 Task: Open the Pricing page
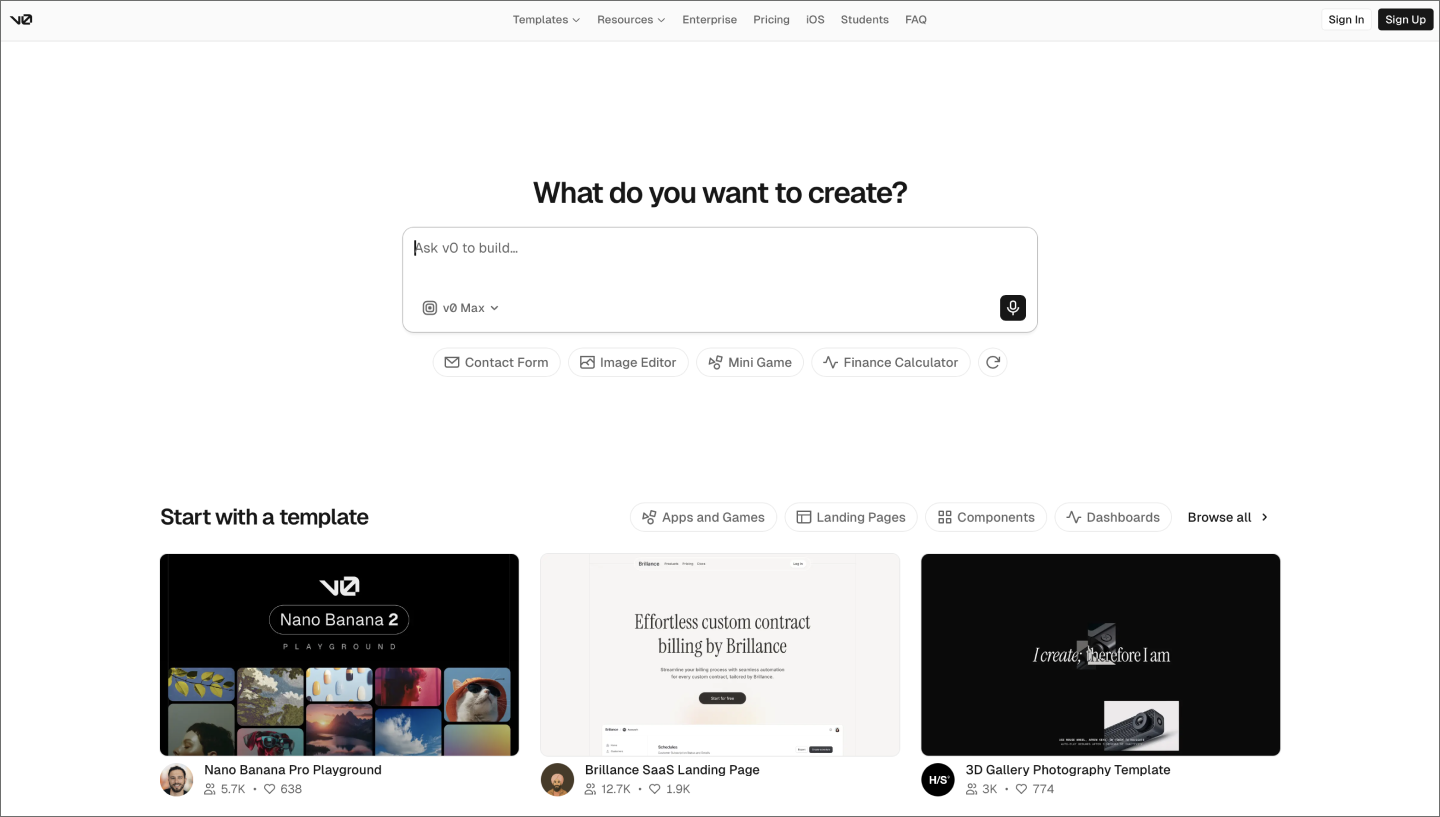coord(771,19)
